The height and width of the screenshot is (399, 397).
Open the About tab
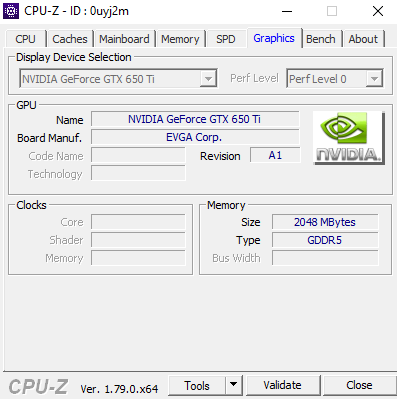click(363, 39)
